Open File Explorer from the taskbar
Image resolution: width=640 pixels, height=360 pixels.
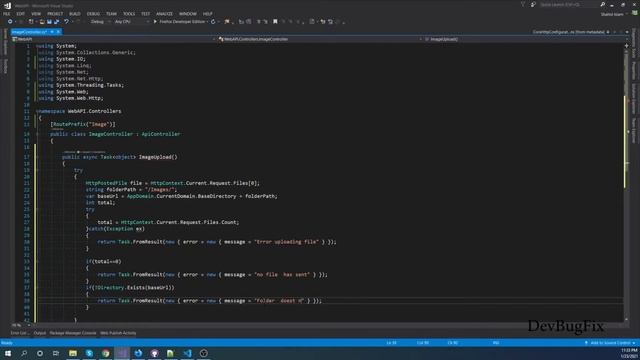pyautogui.click(x=73, y=353)
